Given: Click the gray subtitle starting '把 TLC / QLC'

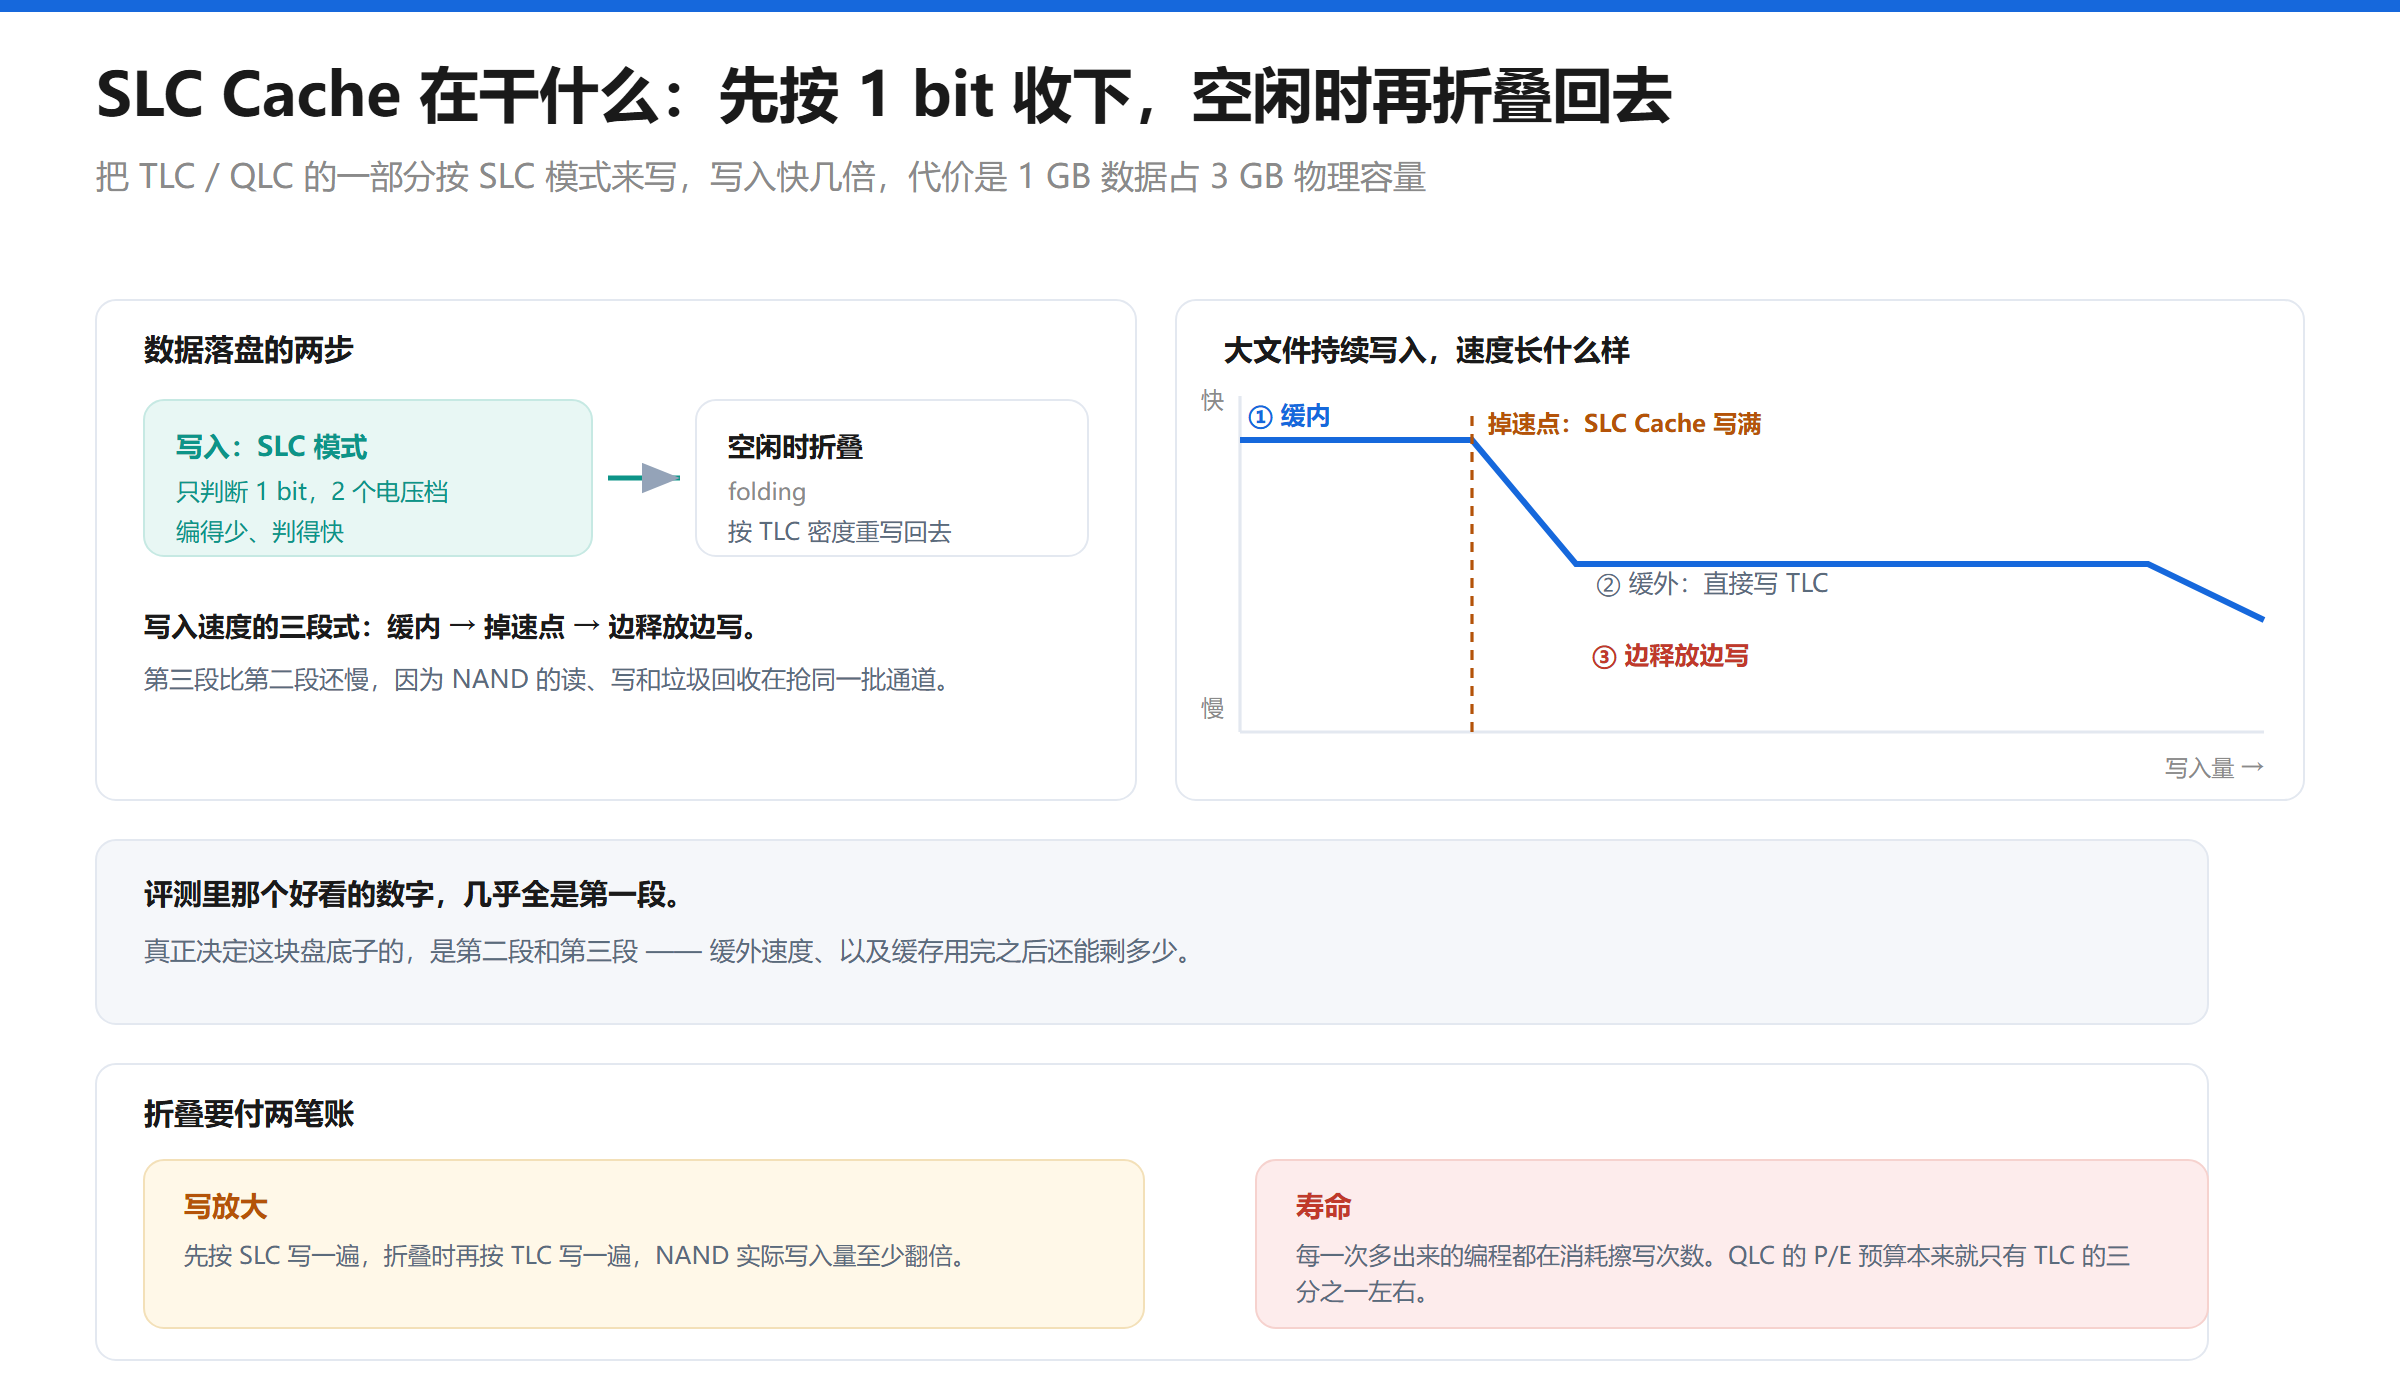Looking at the screenshot, I should [760, 177].
